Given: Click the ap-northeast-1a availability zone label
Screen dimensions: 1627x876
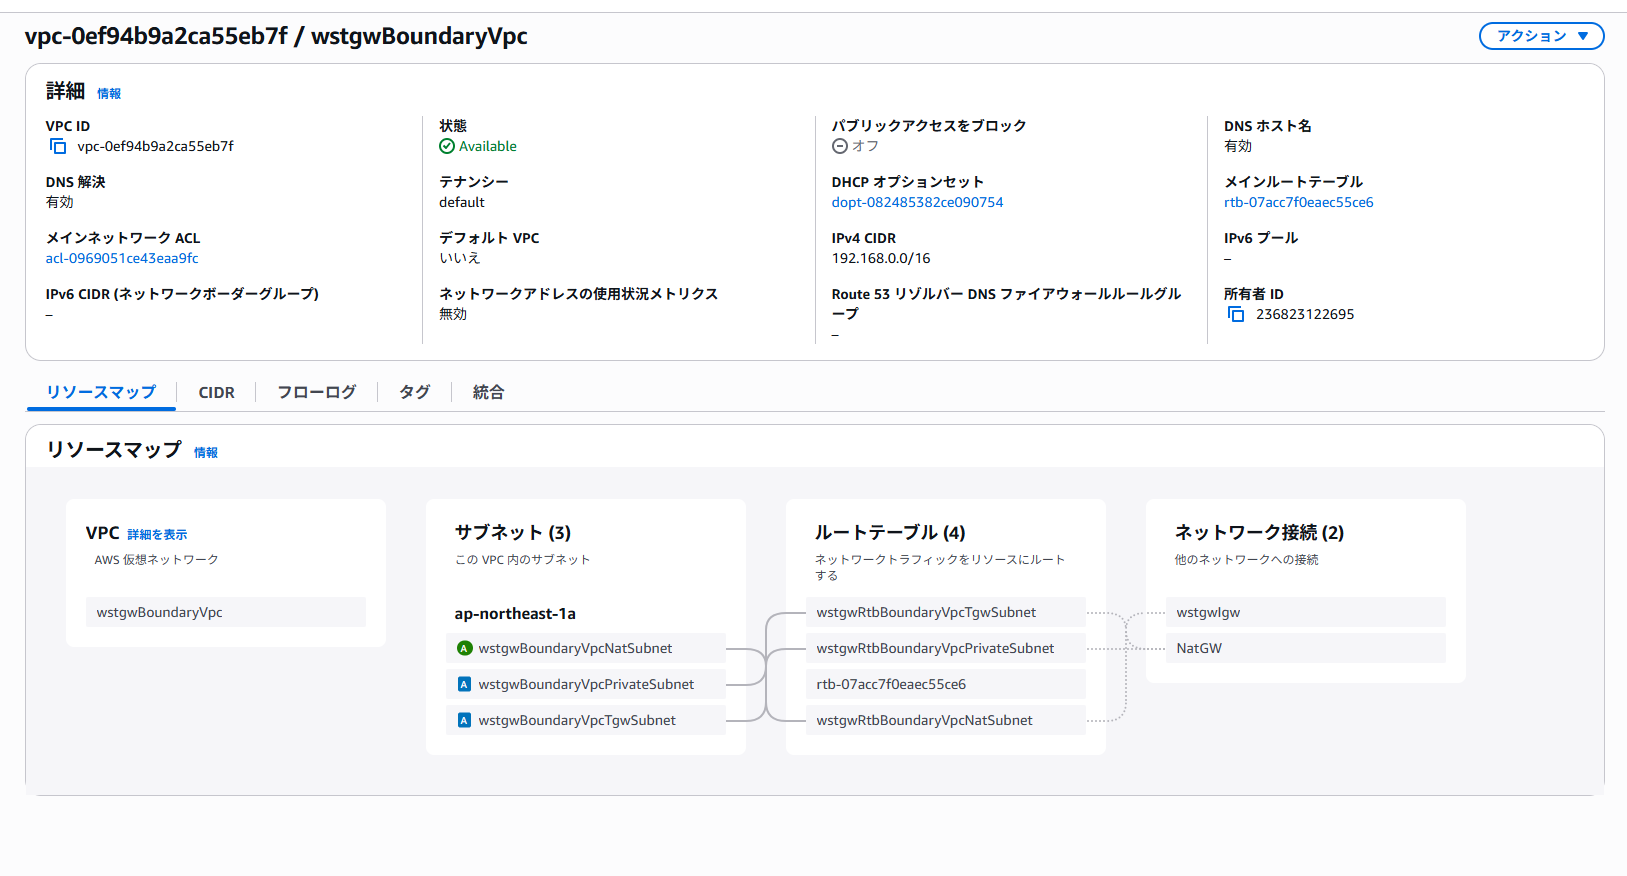Looking at the screenshot, I should (515, 613).
